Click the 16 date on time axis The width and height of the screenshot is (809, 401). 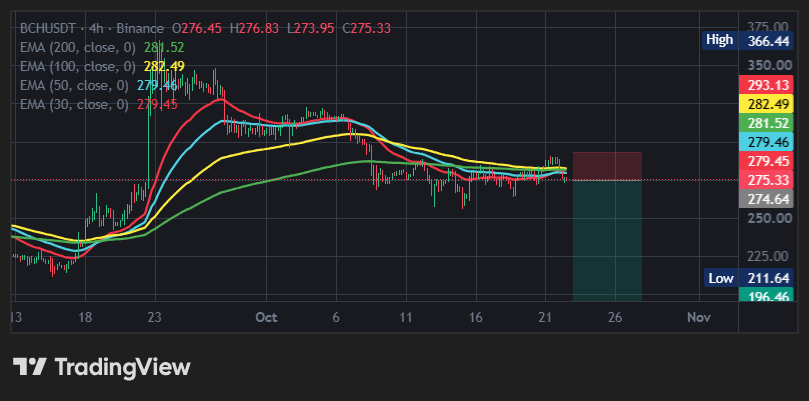coord(476,317)
